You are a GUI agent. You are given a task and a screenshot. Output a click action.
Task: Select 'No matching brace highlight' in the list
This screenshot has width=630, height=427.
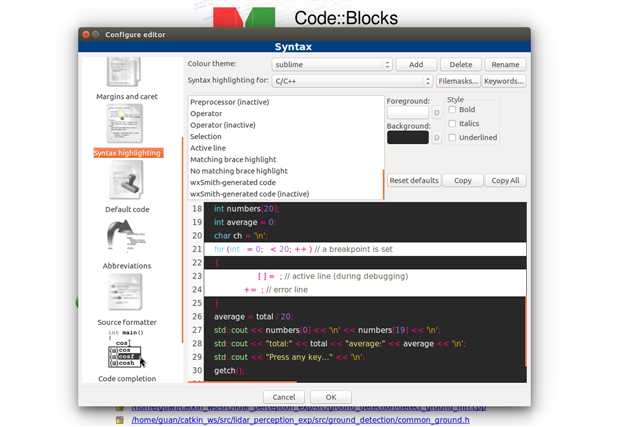tap(285, 171)
